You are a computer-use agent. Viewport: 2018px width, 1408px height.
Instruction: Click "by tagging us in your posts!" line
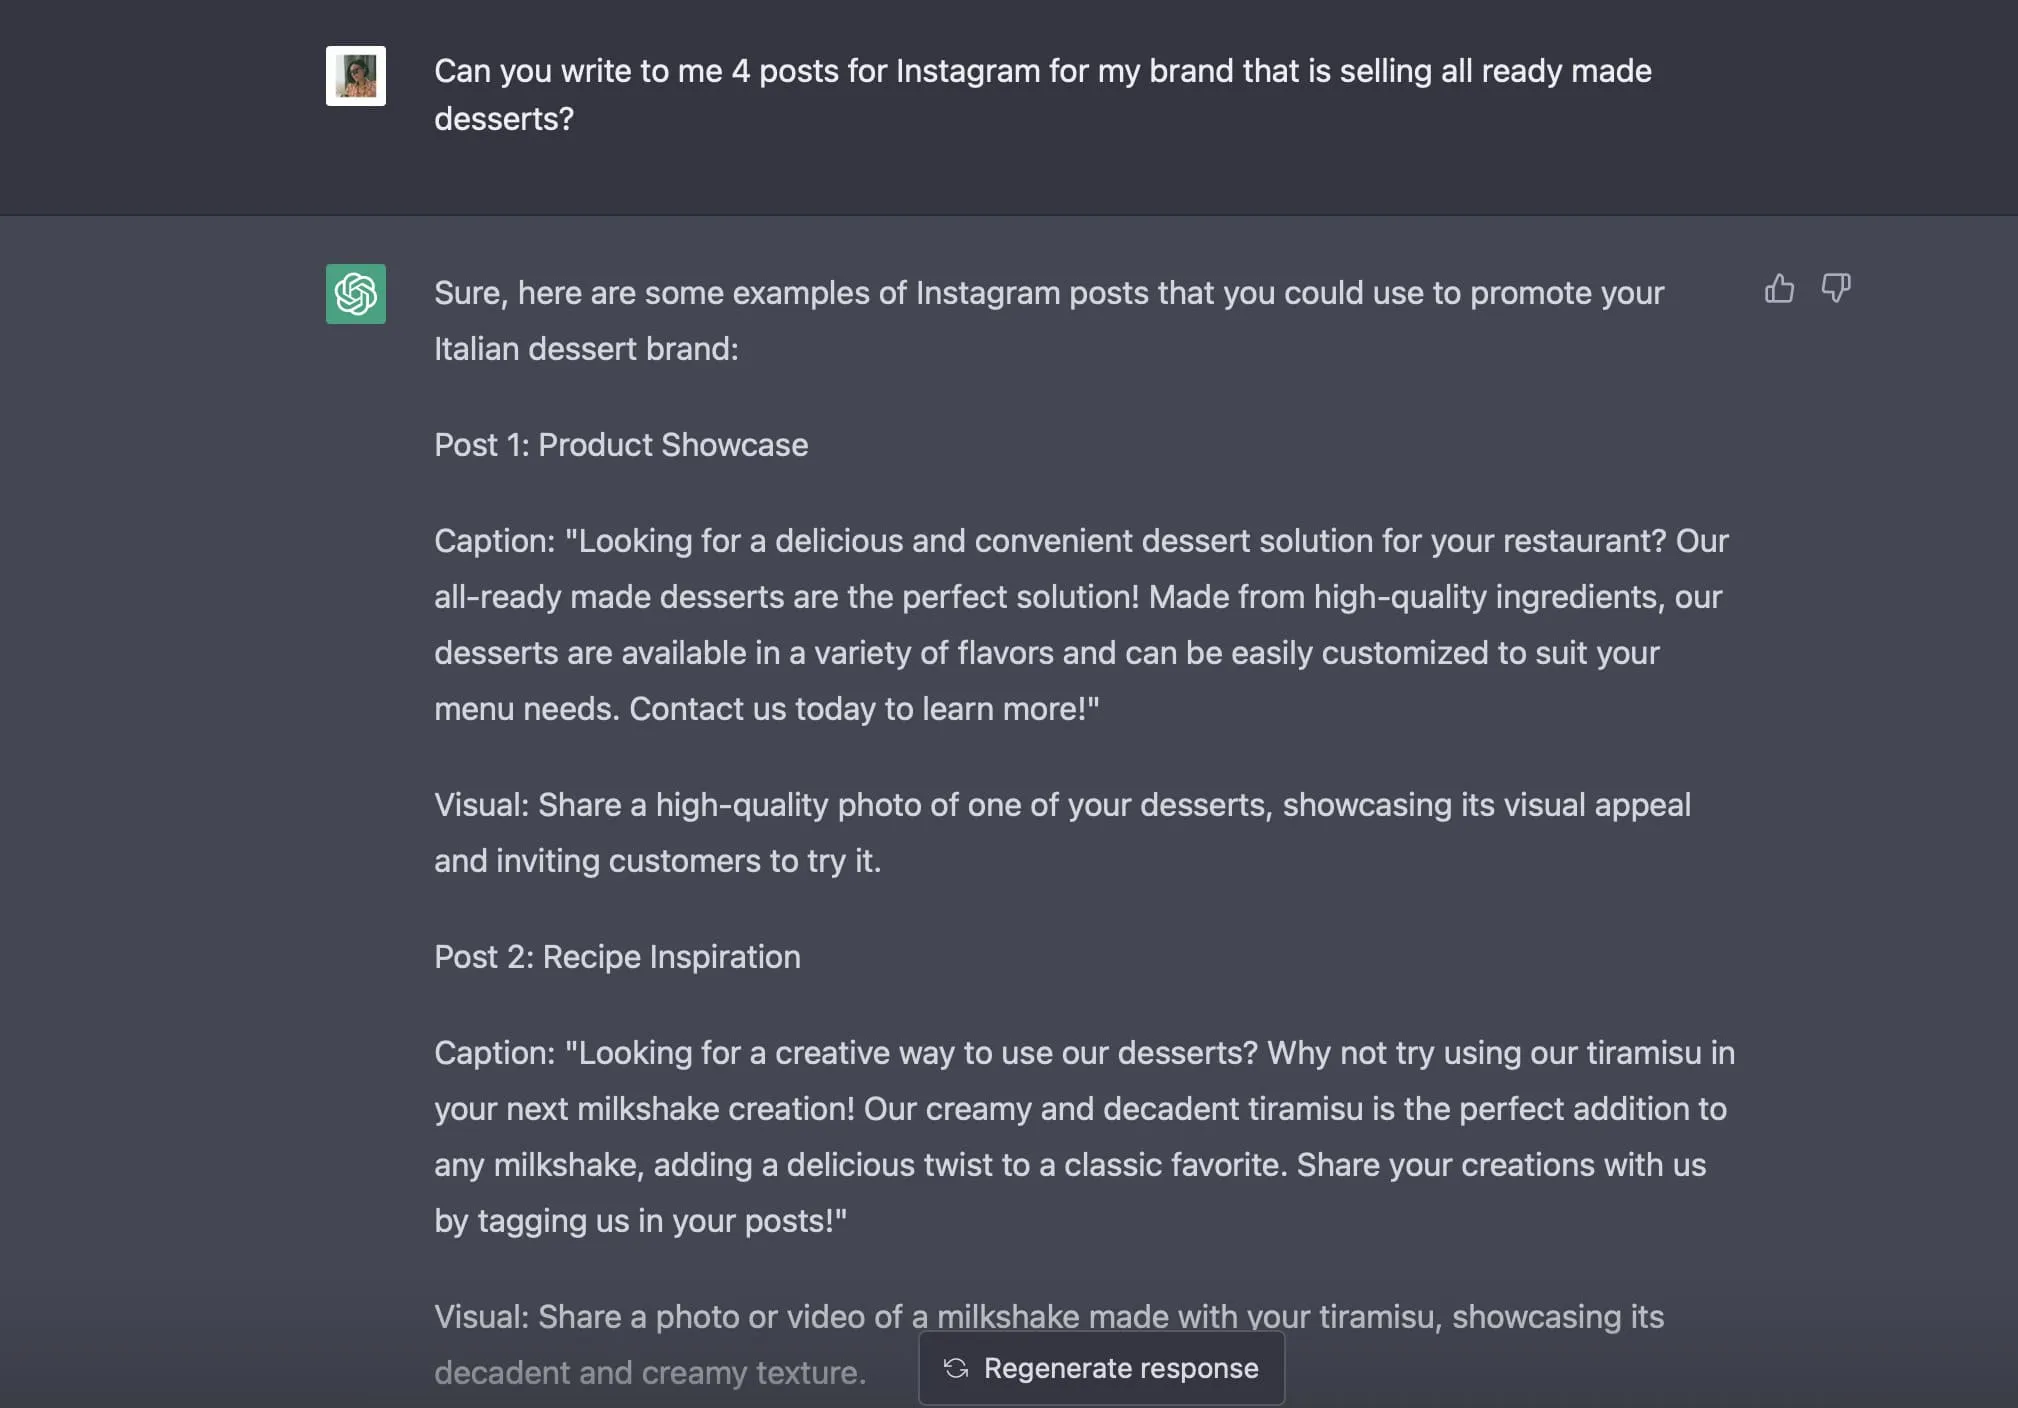pos(640,1221)
